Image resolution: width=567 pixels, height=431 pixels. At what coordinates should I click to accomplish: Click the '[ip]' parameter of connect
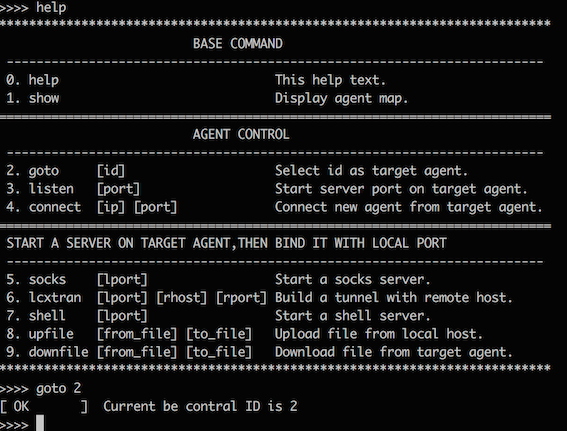pos(111,207)
